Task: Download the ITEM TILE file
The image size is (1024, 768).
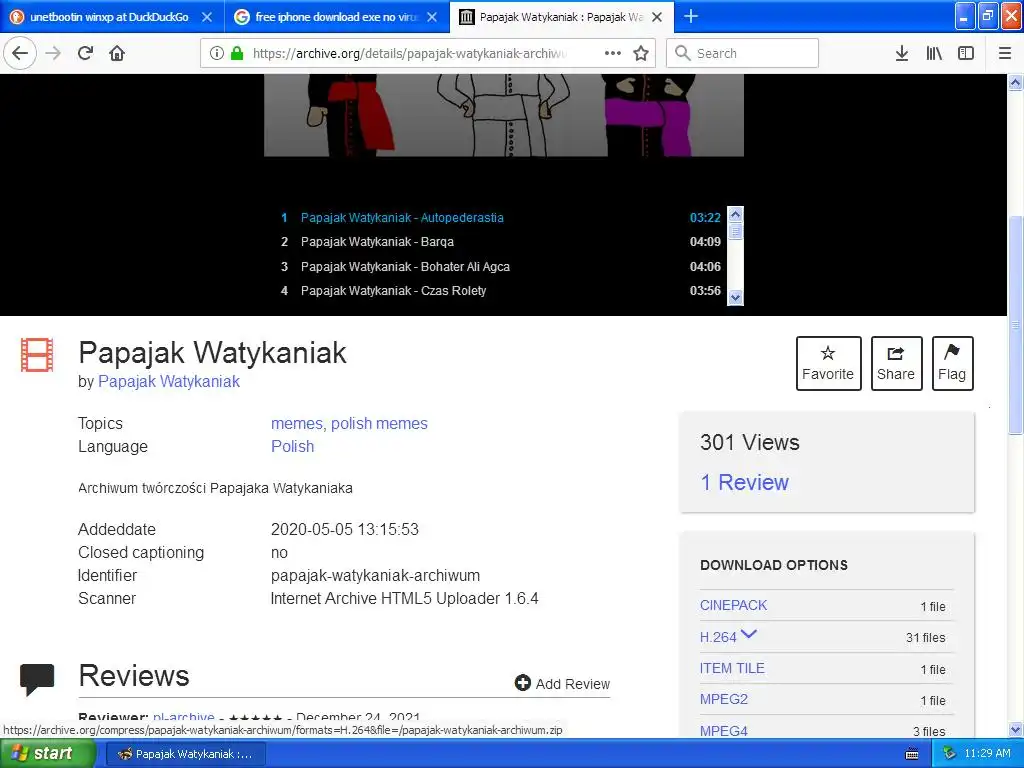Action: click(732, 668)
